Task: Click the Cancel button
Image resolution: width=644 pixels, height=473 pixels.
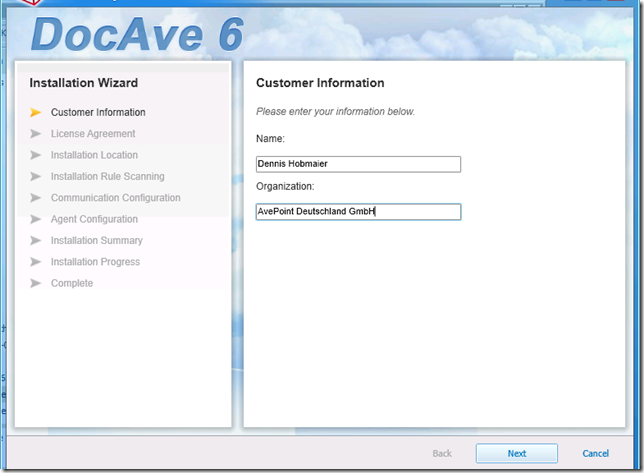Action: [596, 453]
